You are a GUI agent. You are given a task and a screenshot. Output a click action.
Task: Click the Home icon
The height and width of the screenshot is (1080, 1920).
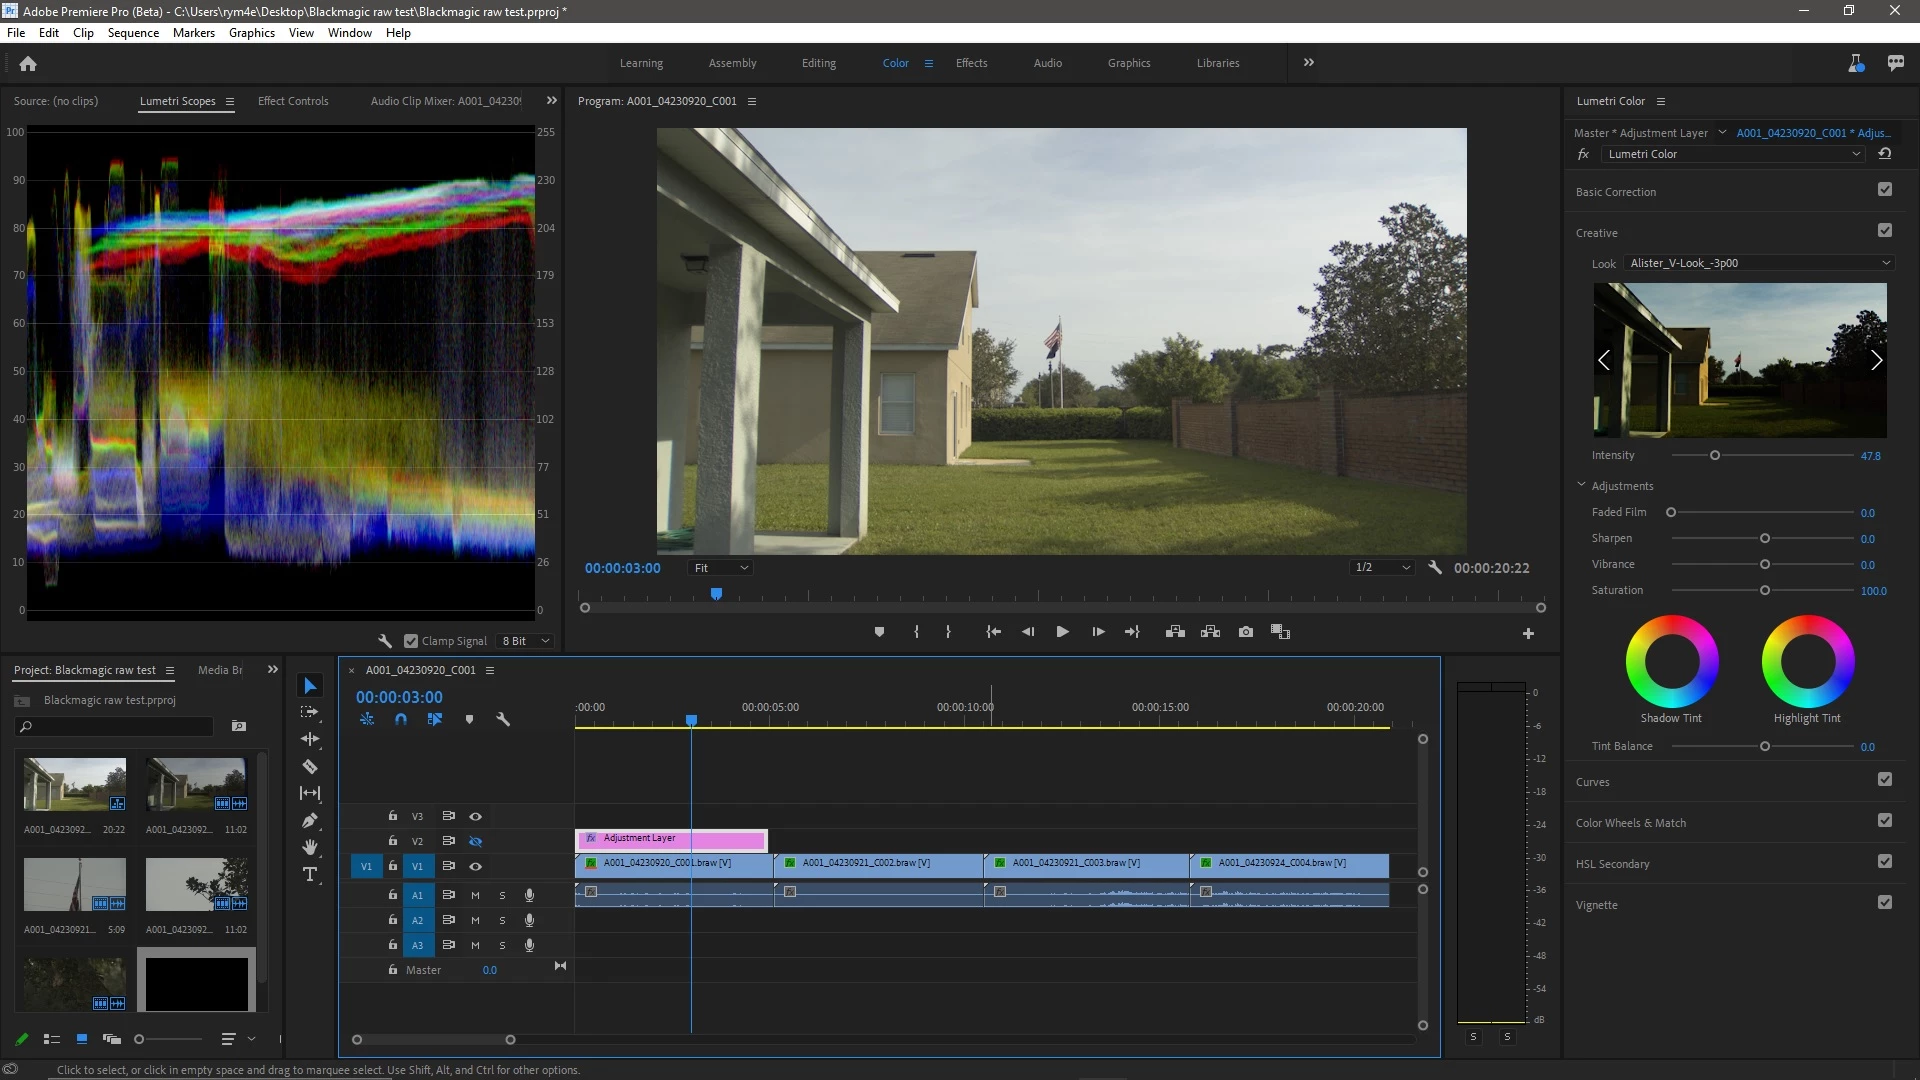28,64
